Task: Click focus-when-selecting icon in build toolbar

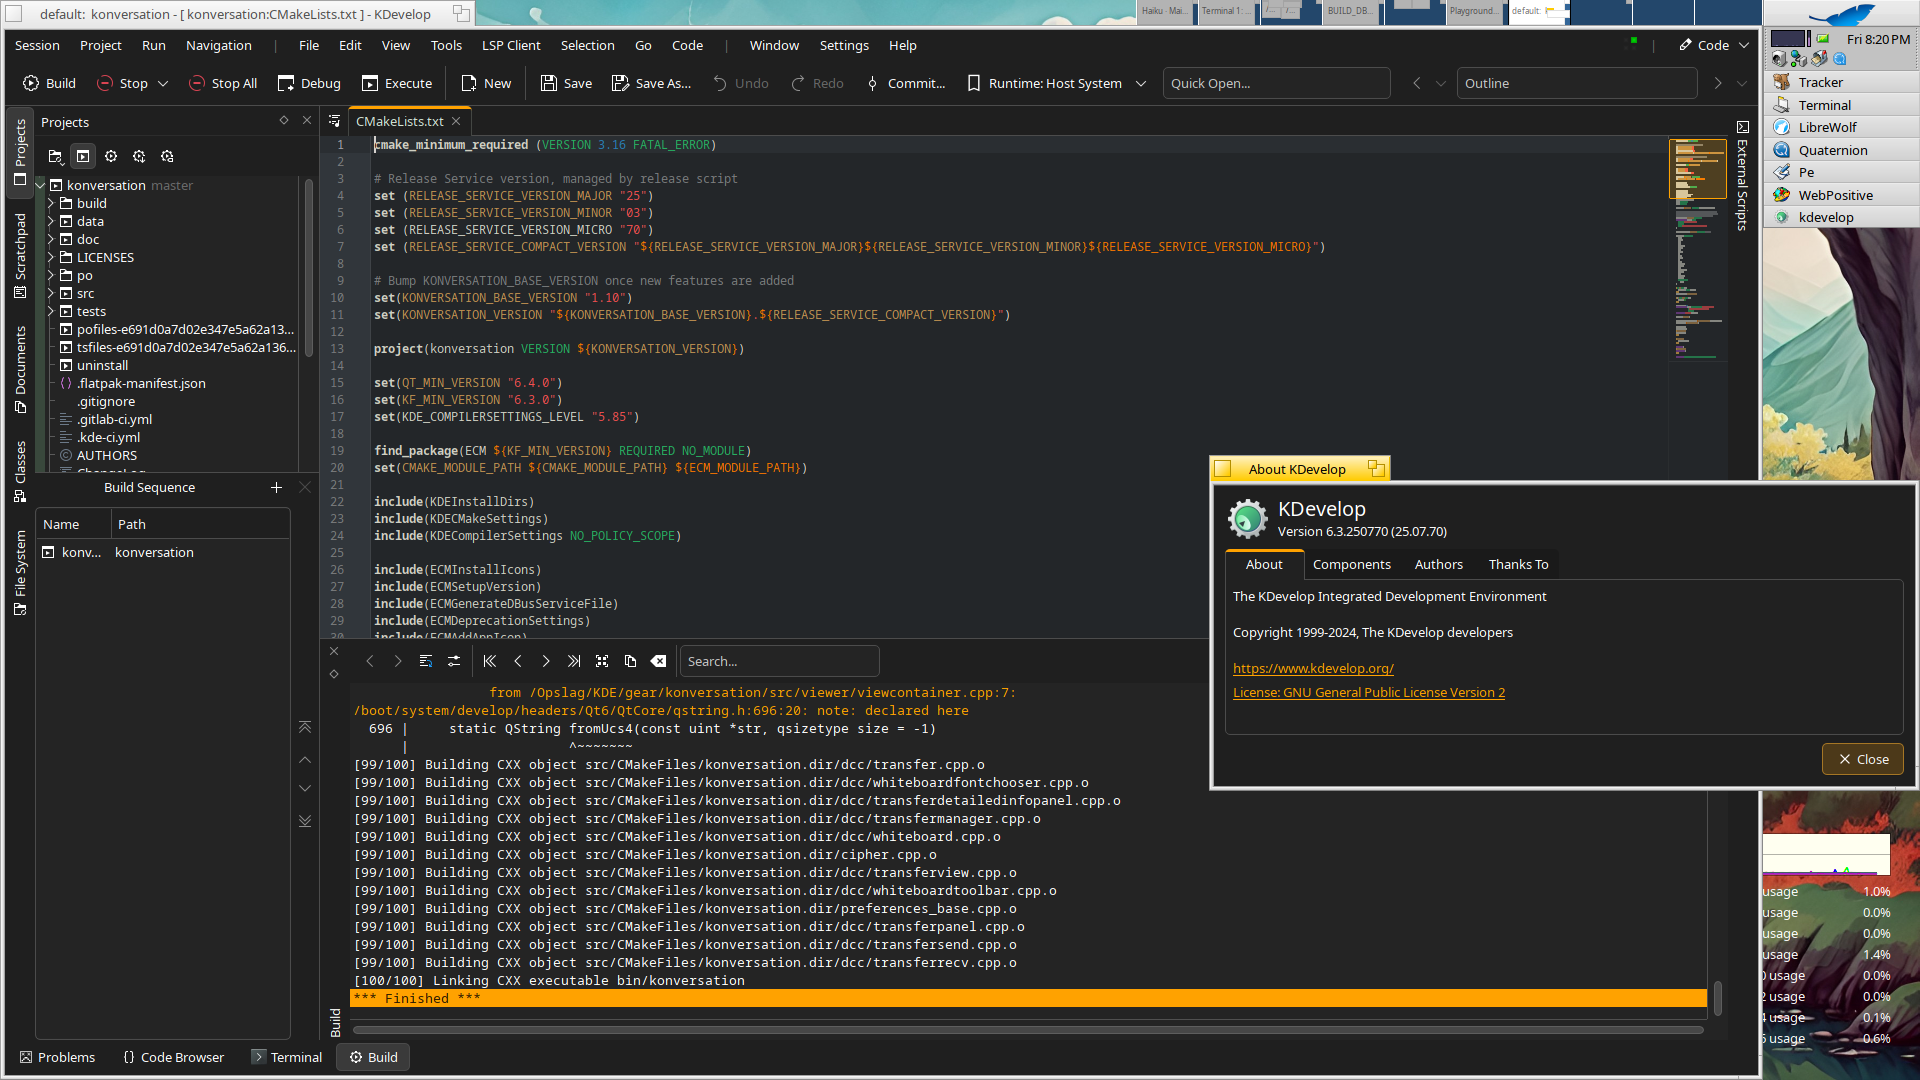Action: click(602, 661)
